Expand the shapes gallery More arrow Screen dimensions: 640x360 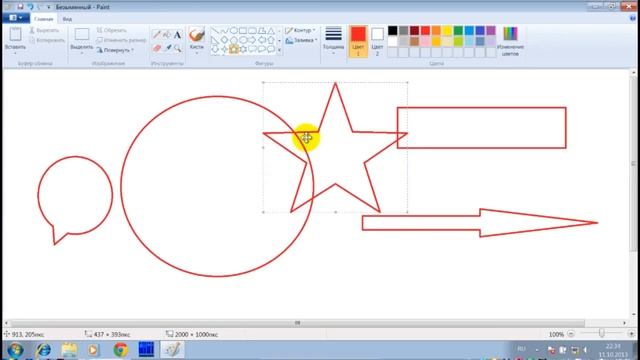pos(279,50)
